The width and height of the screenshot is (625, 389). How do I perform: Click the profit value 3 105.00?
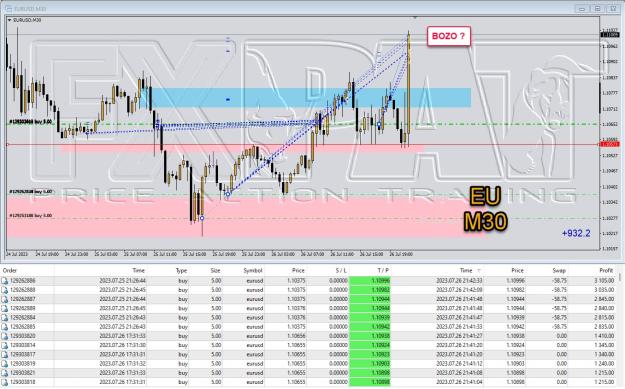click(604, 281)
